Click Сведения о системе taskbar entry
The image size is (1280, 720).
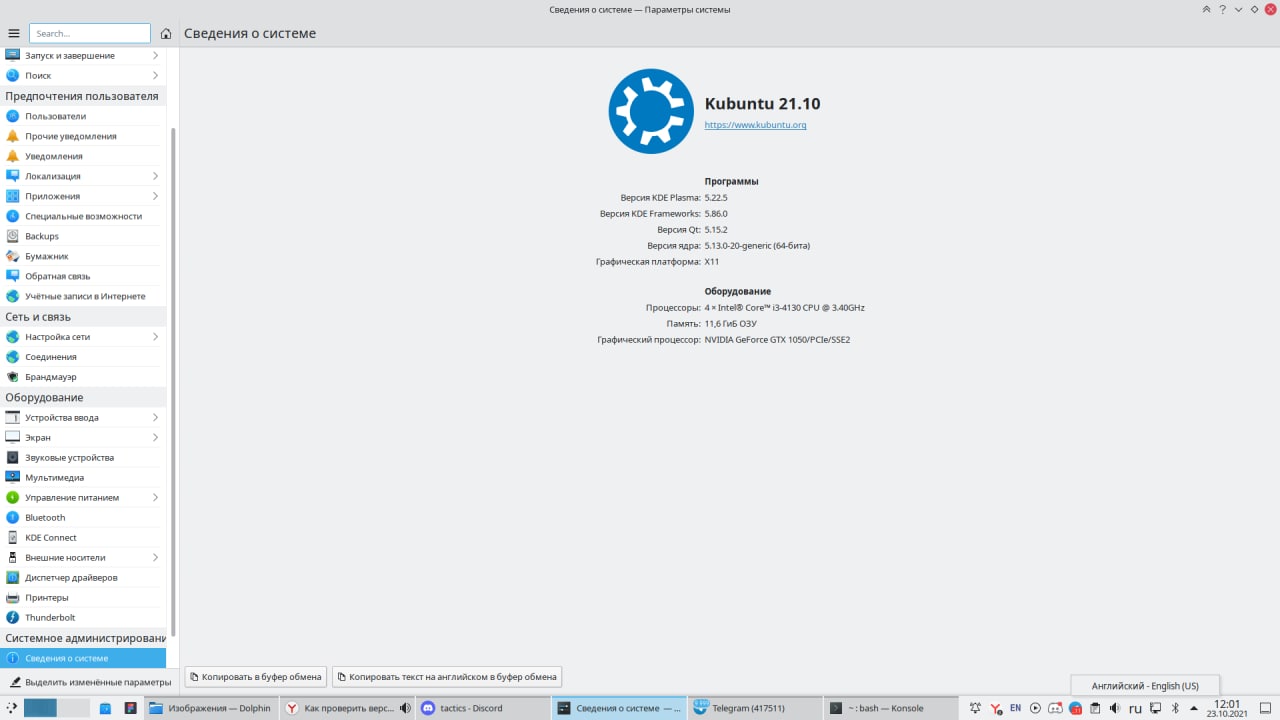(619, 708)
